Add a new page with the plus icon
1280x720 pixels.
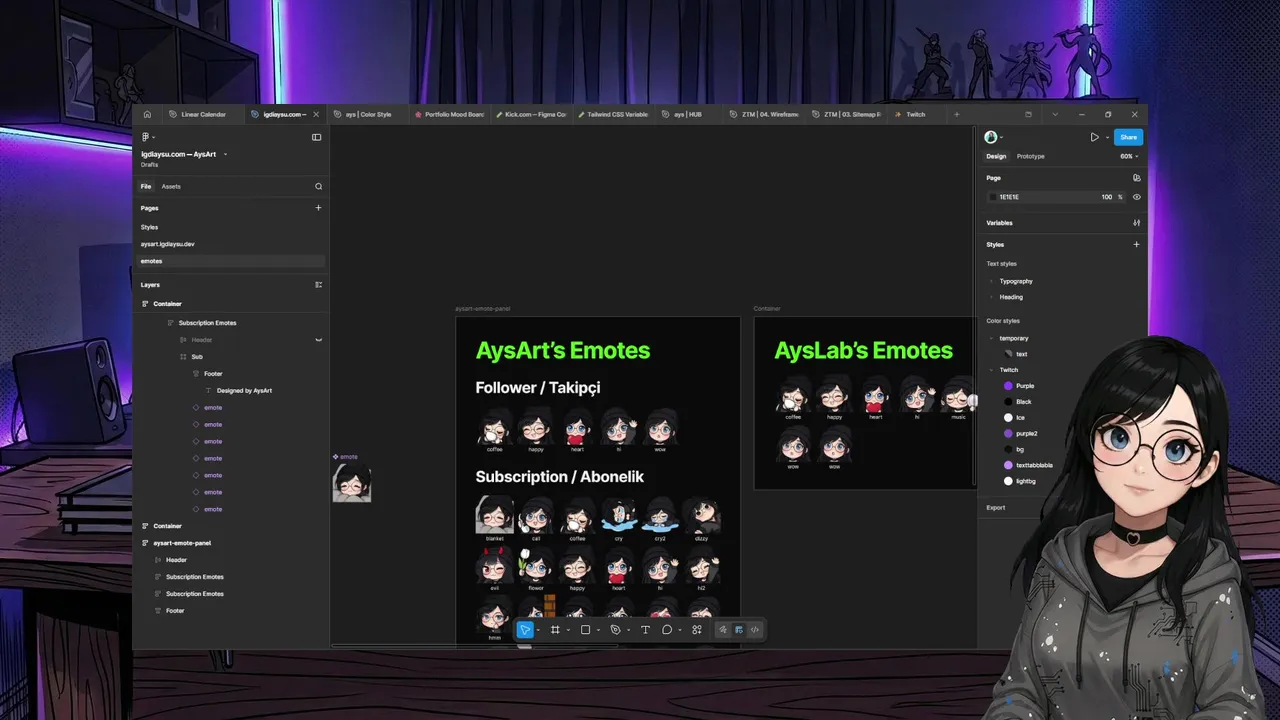tap(319, 208)
